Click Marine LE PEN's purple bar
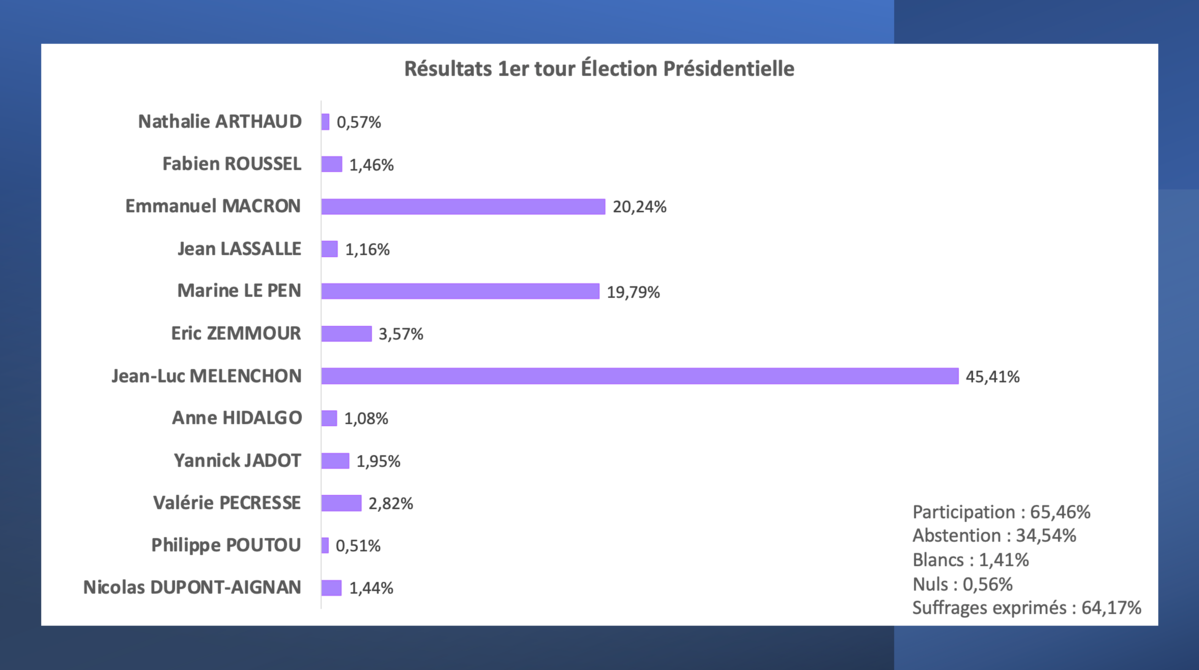Image resolution: width=1199 pixels, height=670 pixels. [460, 292]
